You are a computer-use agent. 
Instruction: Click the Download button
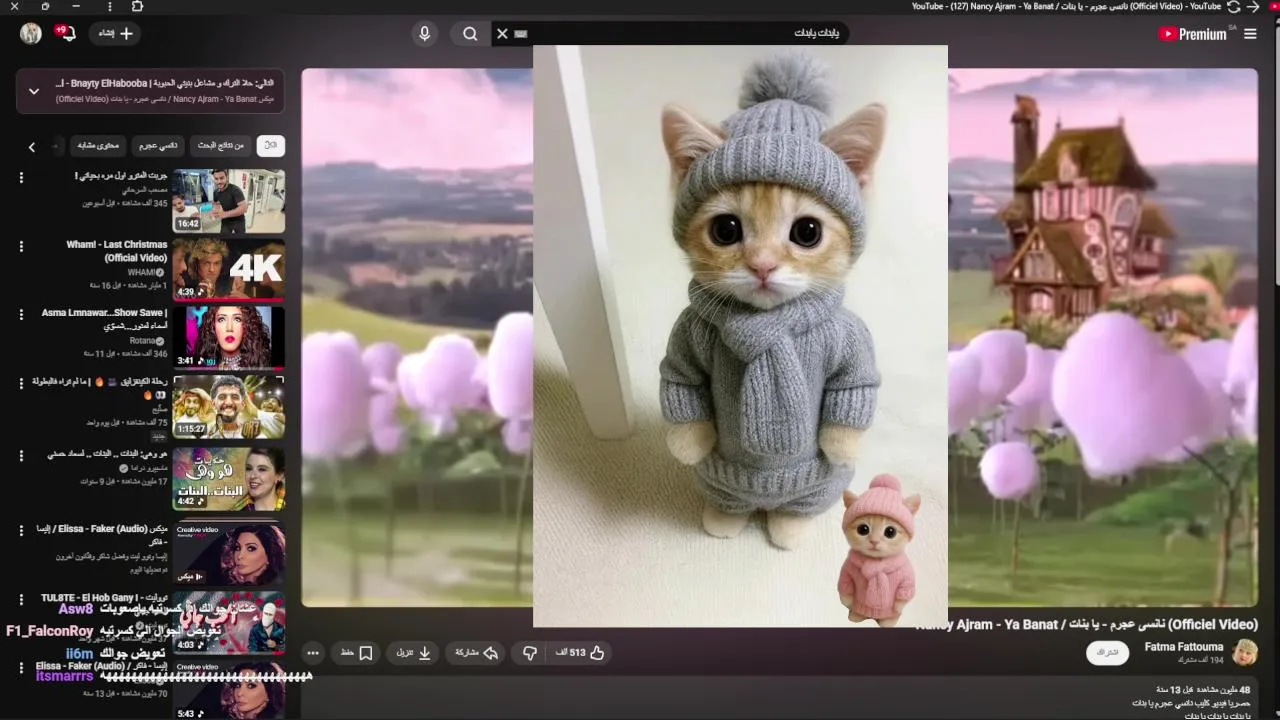point(413,653)
